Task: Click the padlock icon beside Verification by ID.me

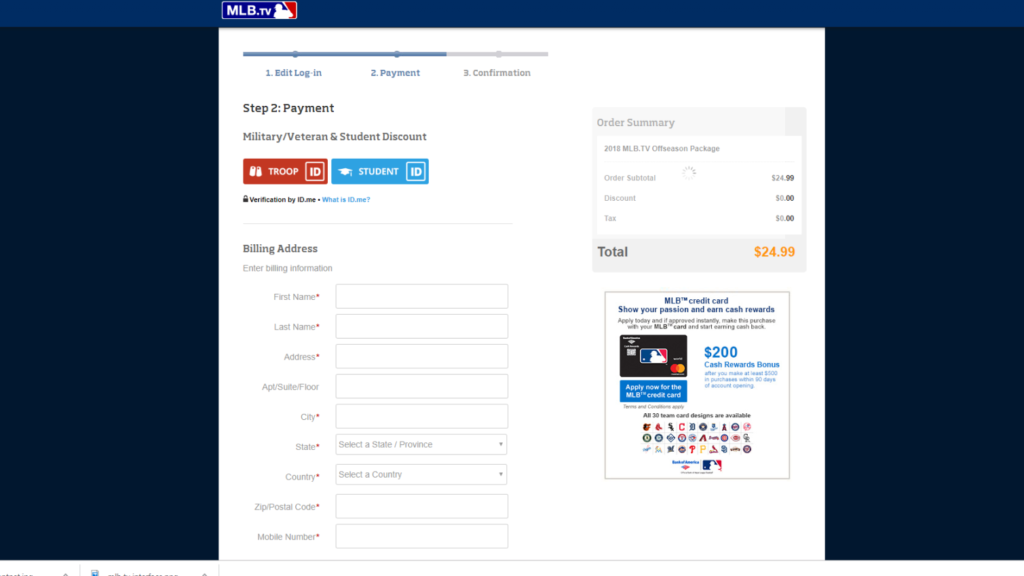Action: (x=246, y=199)
